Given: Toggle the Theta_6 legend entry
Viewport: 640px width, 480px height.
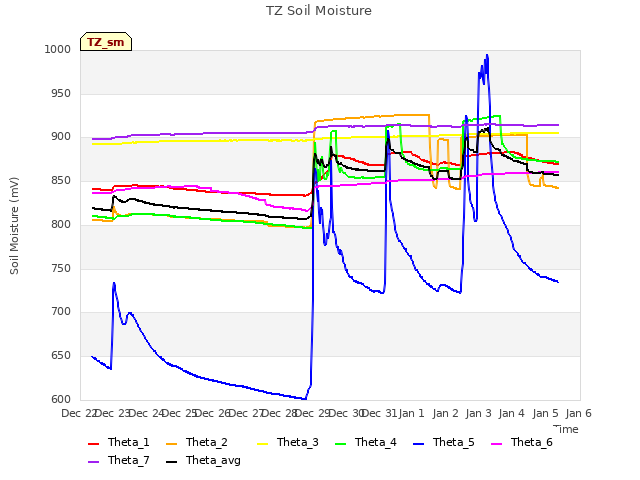Looking at the screenshot, I should pos(522,442).
